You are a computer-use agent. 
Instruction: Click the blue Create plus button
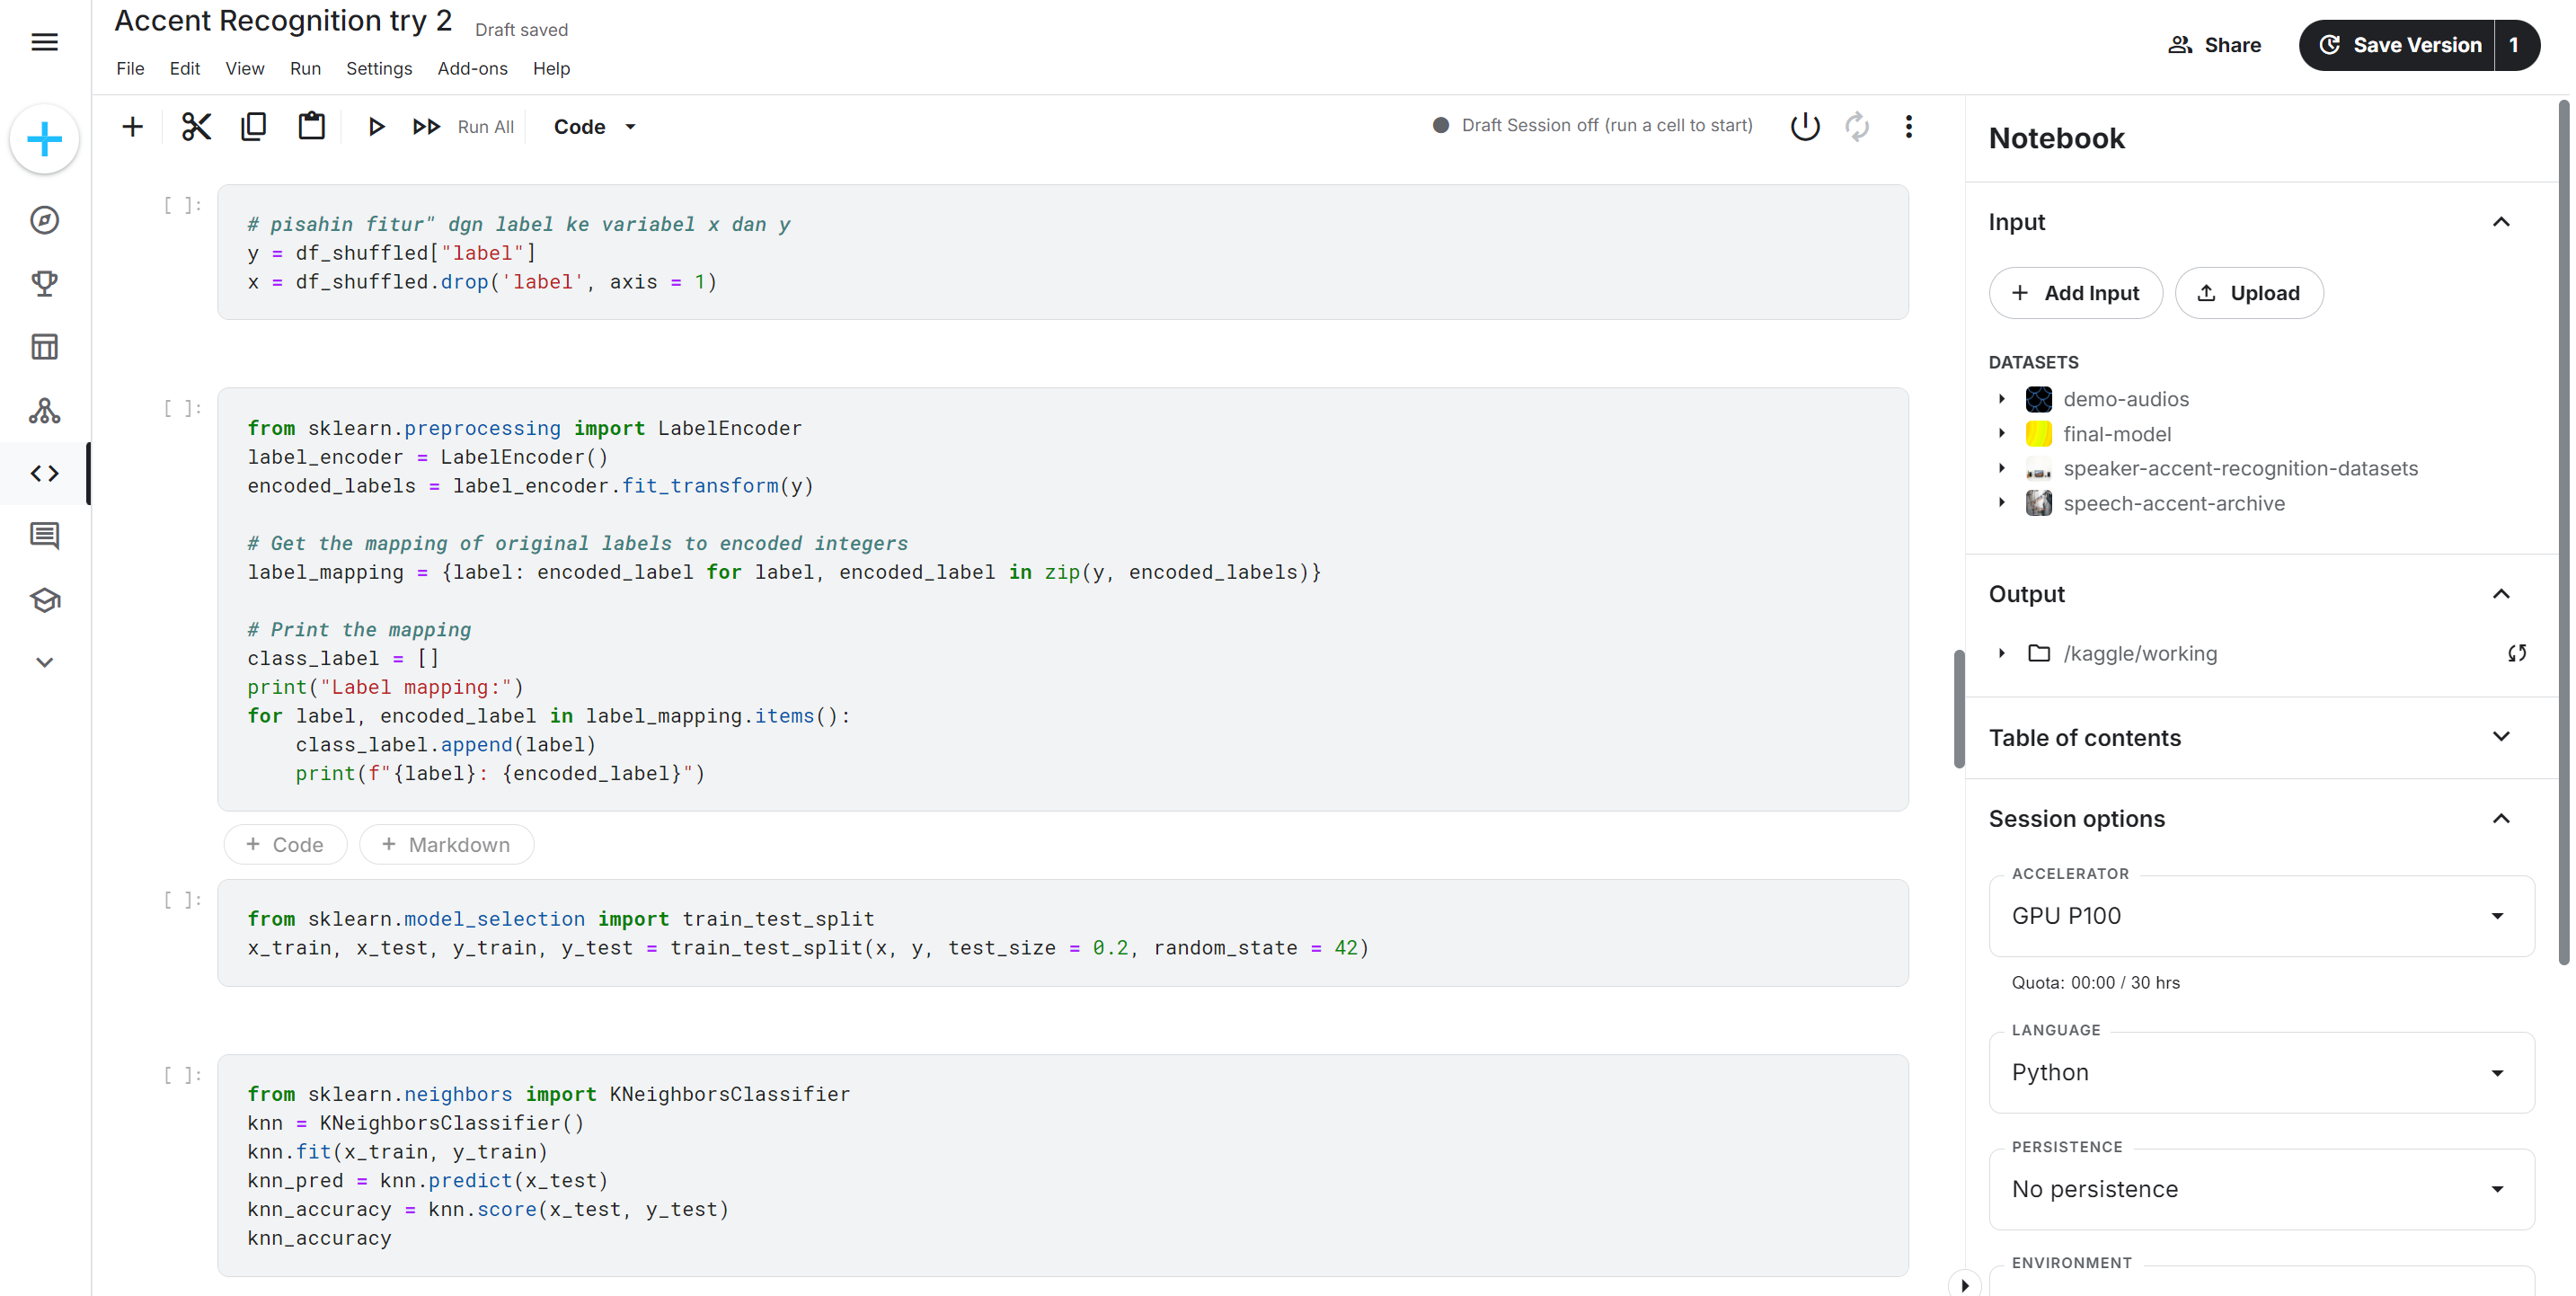point(44,139)
